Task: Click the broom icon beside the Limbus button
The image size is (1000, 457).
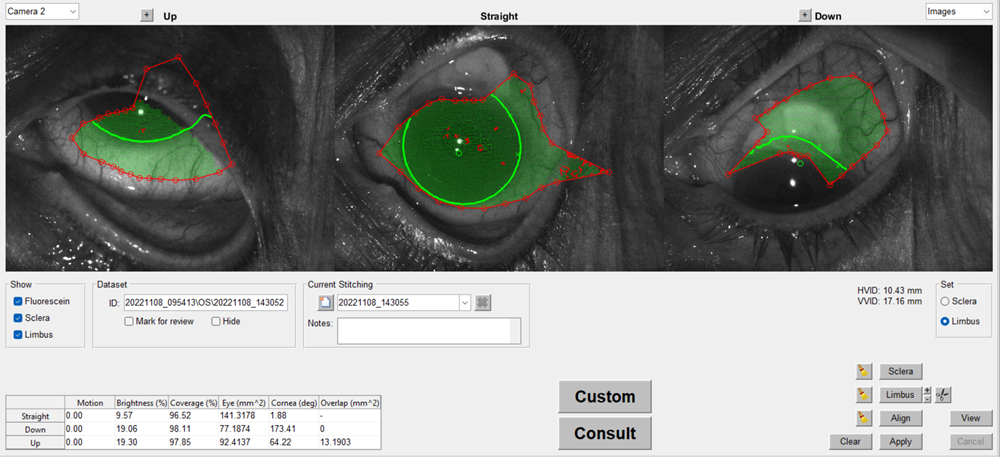Action: (x=864, y=395)
